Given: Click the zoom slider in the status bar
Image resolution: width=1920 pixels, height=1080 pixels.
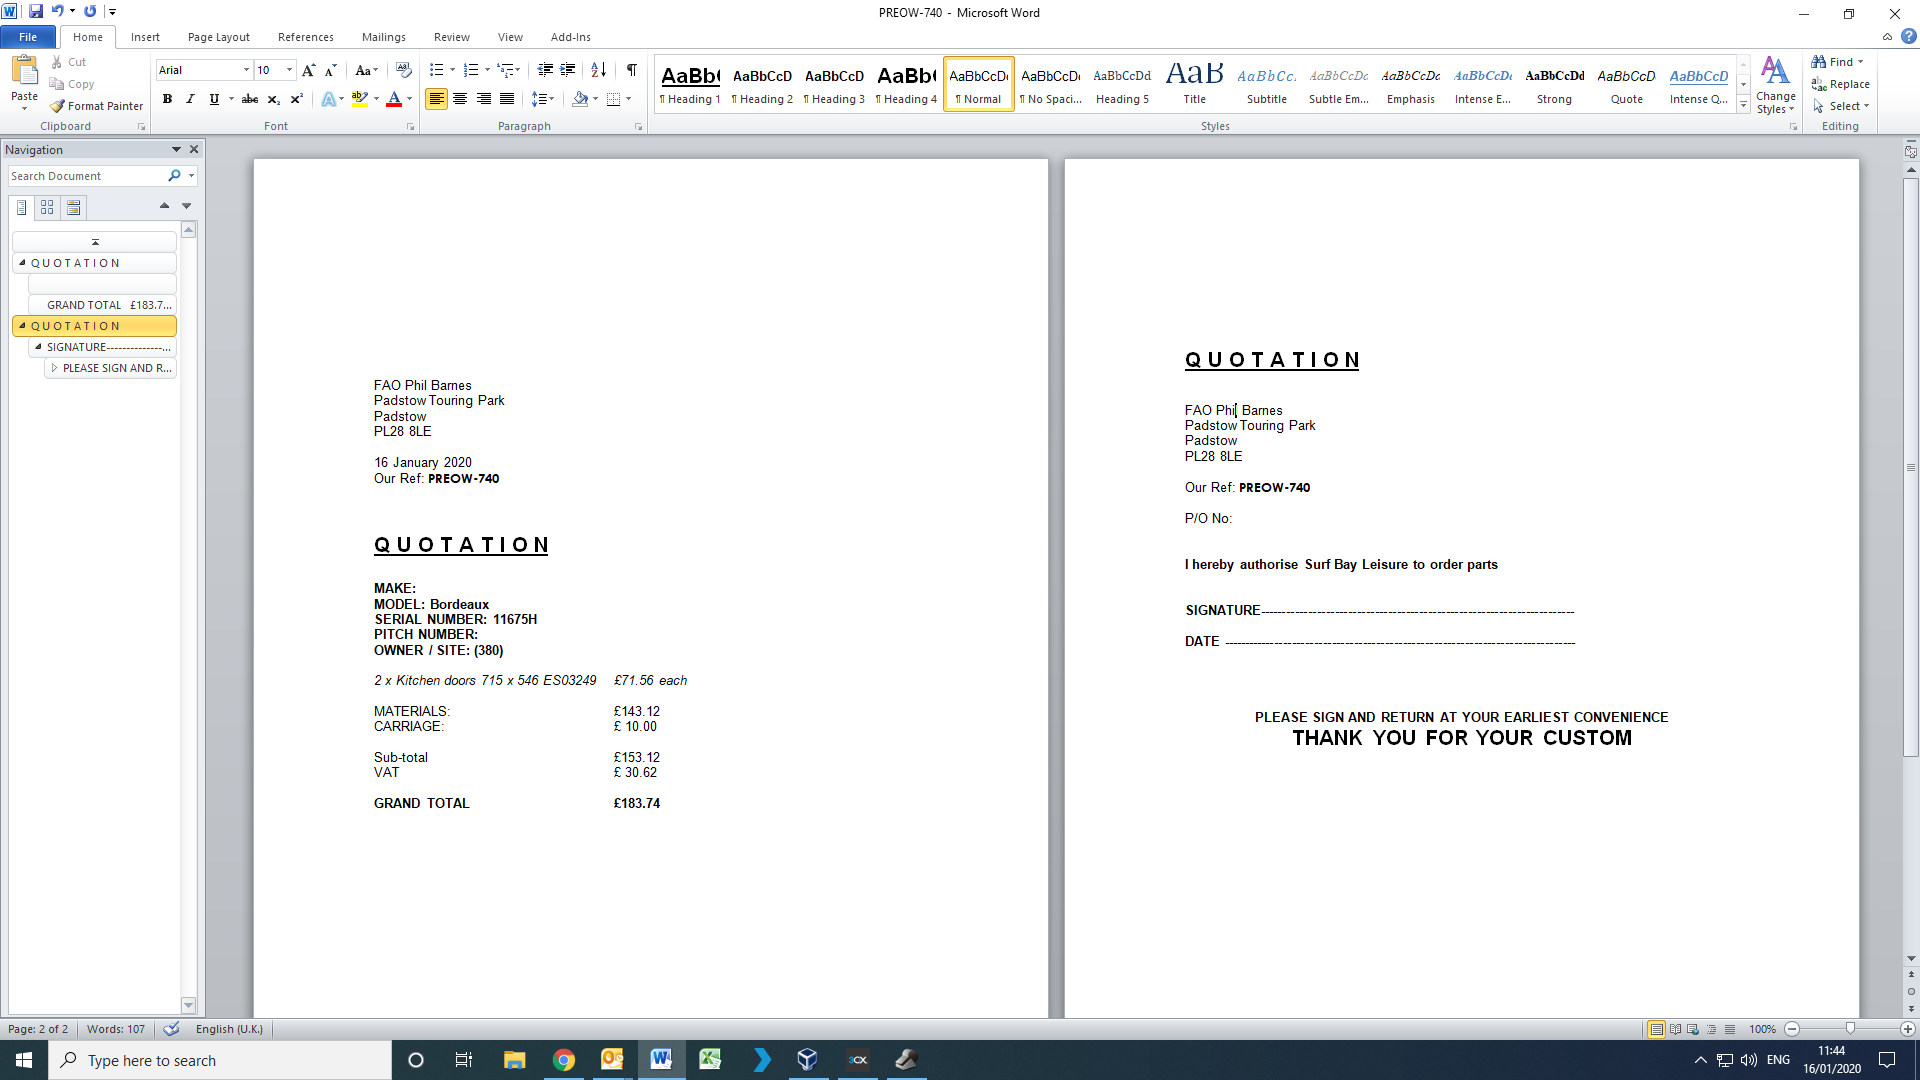Looking at the screenshot, I should (x=1850, y=1029).
